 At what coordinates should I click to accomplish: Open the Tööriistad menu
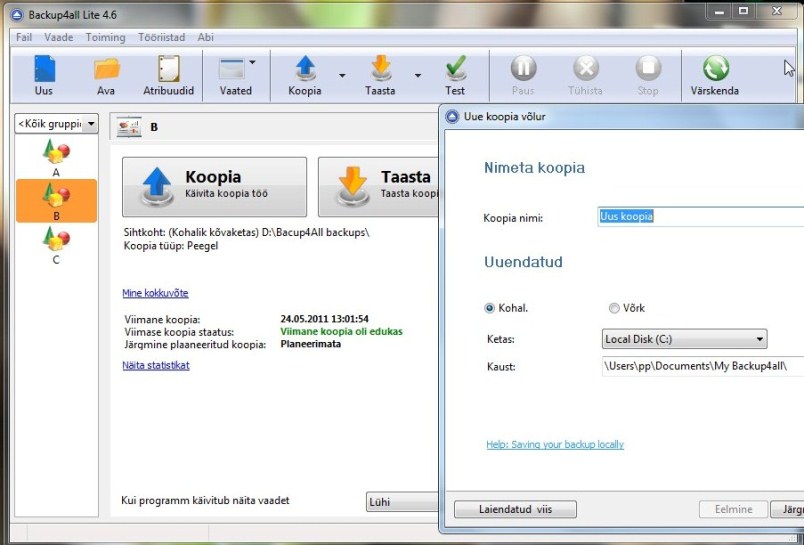(162, 37)
